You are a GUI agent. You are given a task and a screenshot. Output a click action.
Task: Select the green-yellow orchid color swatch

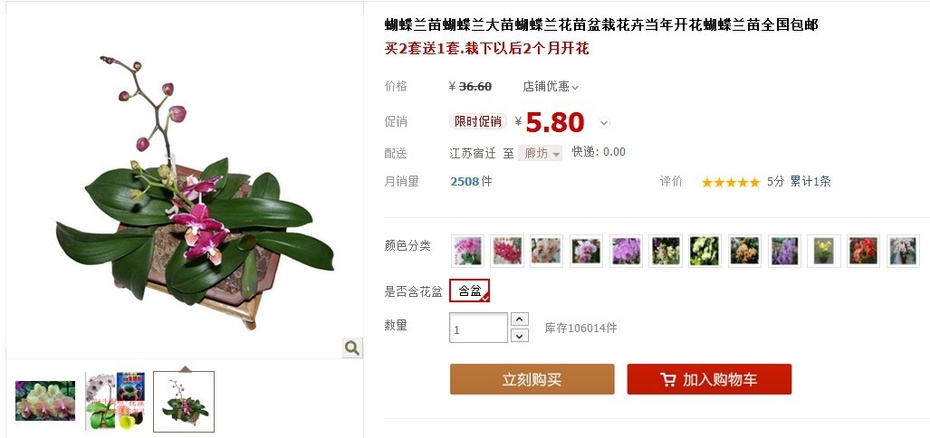705,250
